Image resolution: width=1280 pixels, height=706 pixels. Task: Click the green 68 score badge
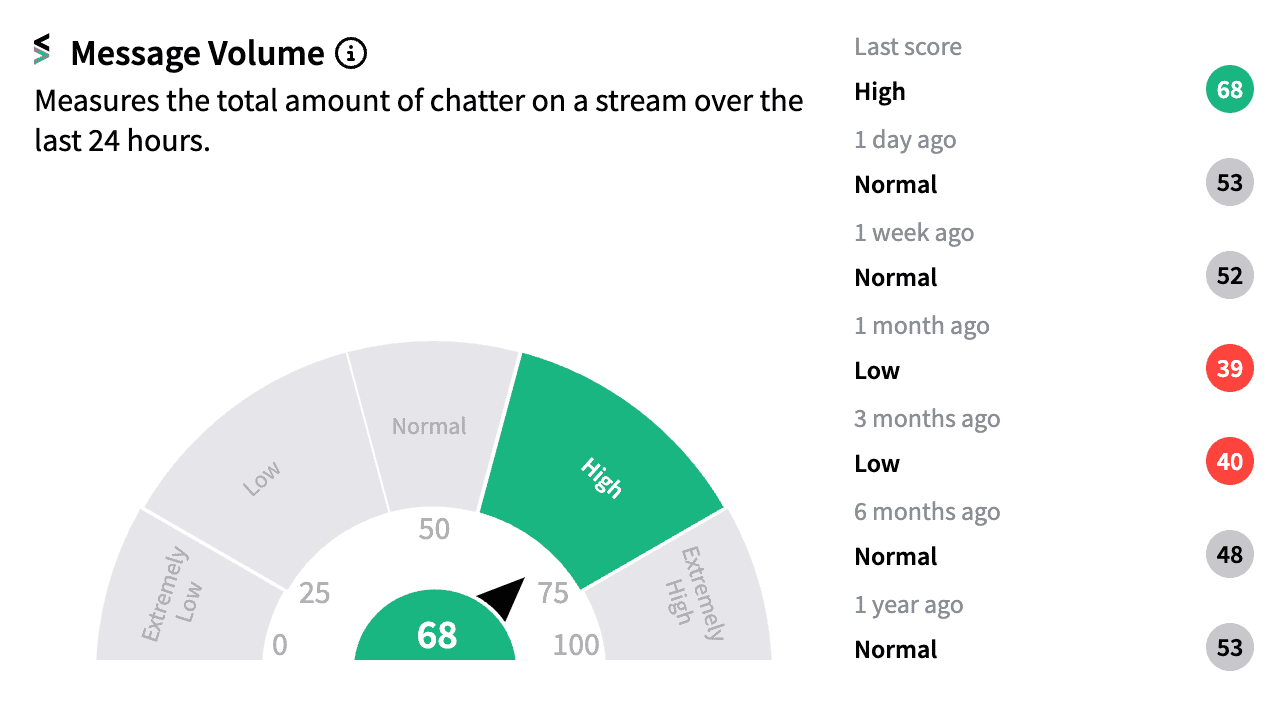click(x=1229, y=91)
